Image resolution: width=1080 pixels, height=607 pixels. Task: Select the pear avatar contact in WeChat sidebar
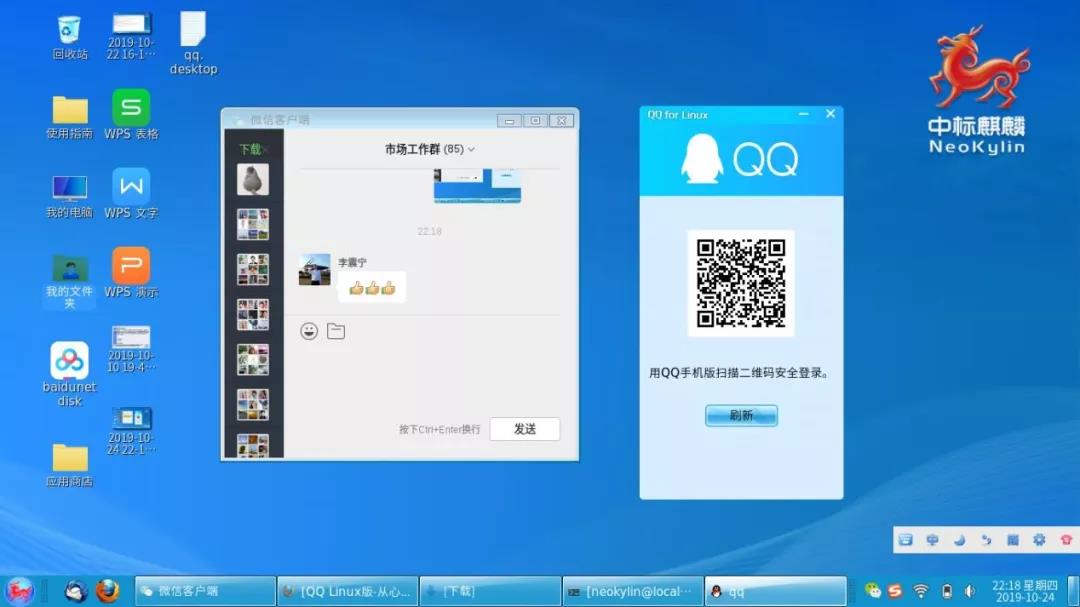coord(253,179)
